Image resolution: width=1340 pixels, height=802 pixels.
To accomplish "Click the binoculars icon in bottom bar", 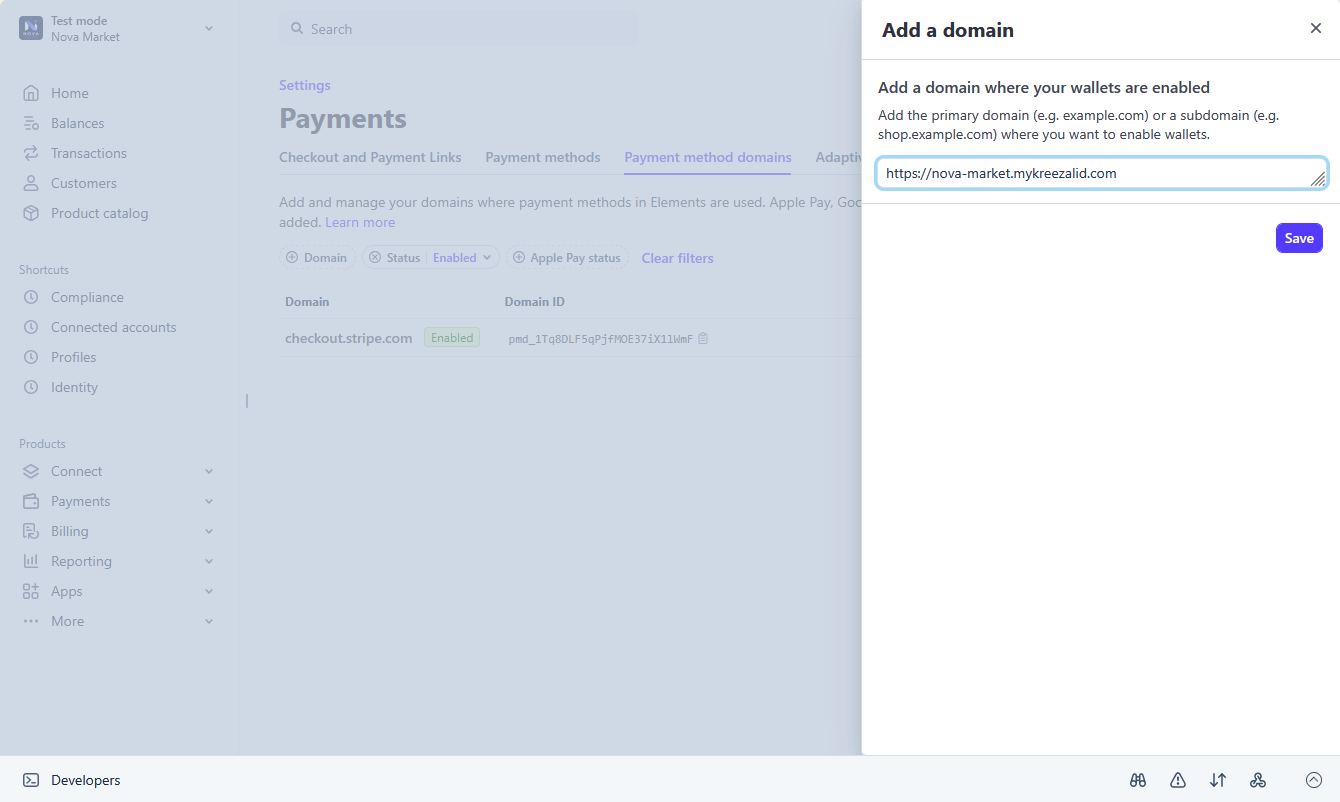I will click(x=1138, y=780).
